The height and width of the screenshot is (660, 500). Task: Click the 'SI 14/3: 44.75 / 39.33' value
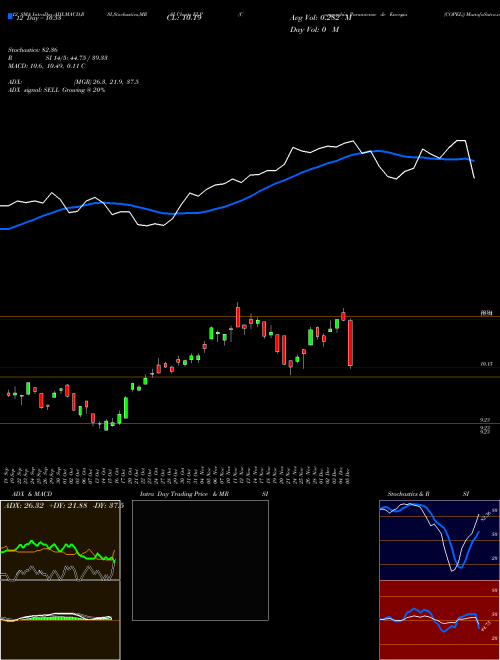pyautogui.click(x=76, y=58)
